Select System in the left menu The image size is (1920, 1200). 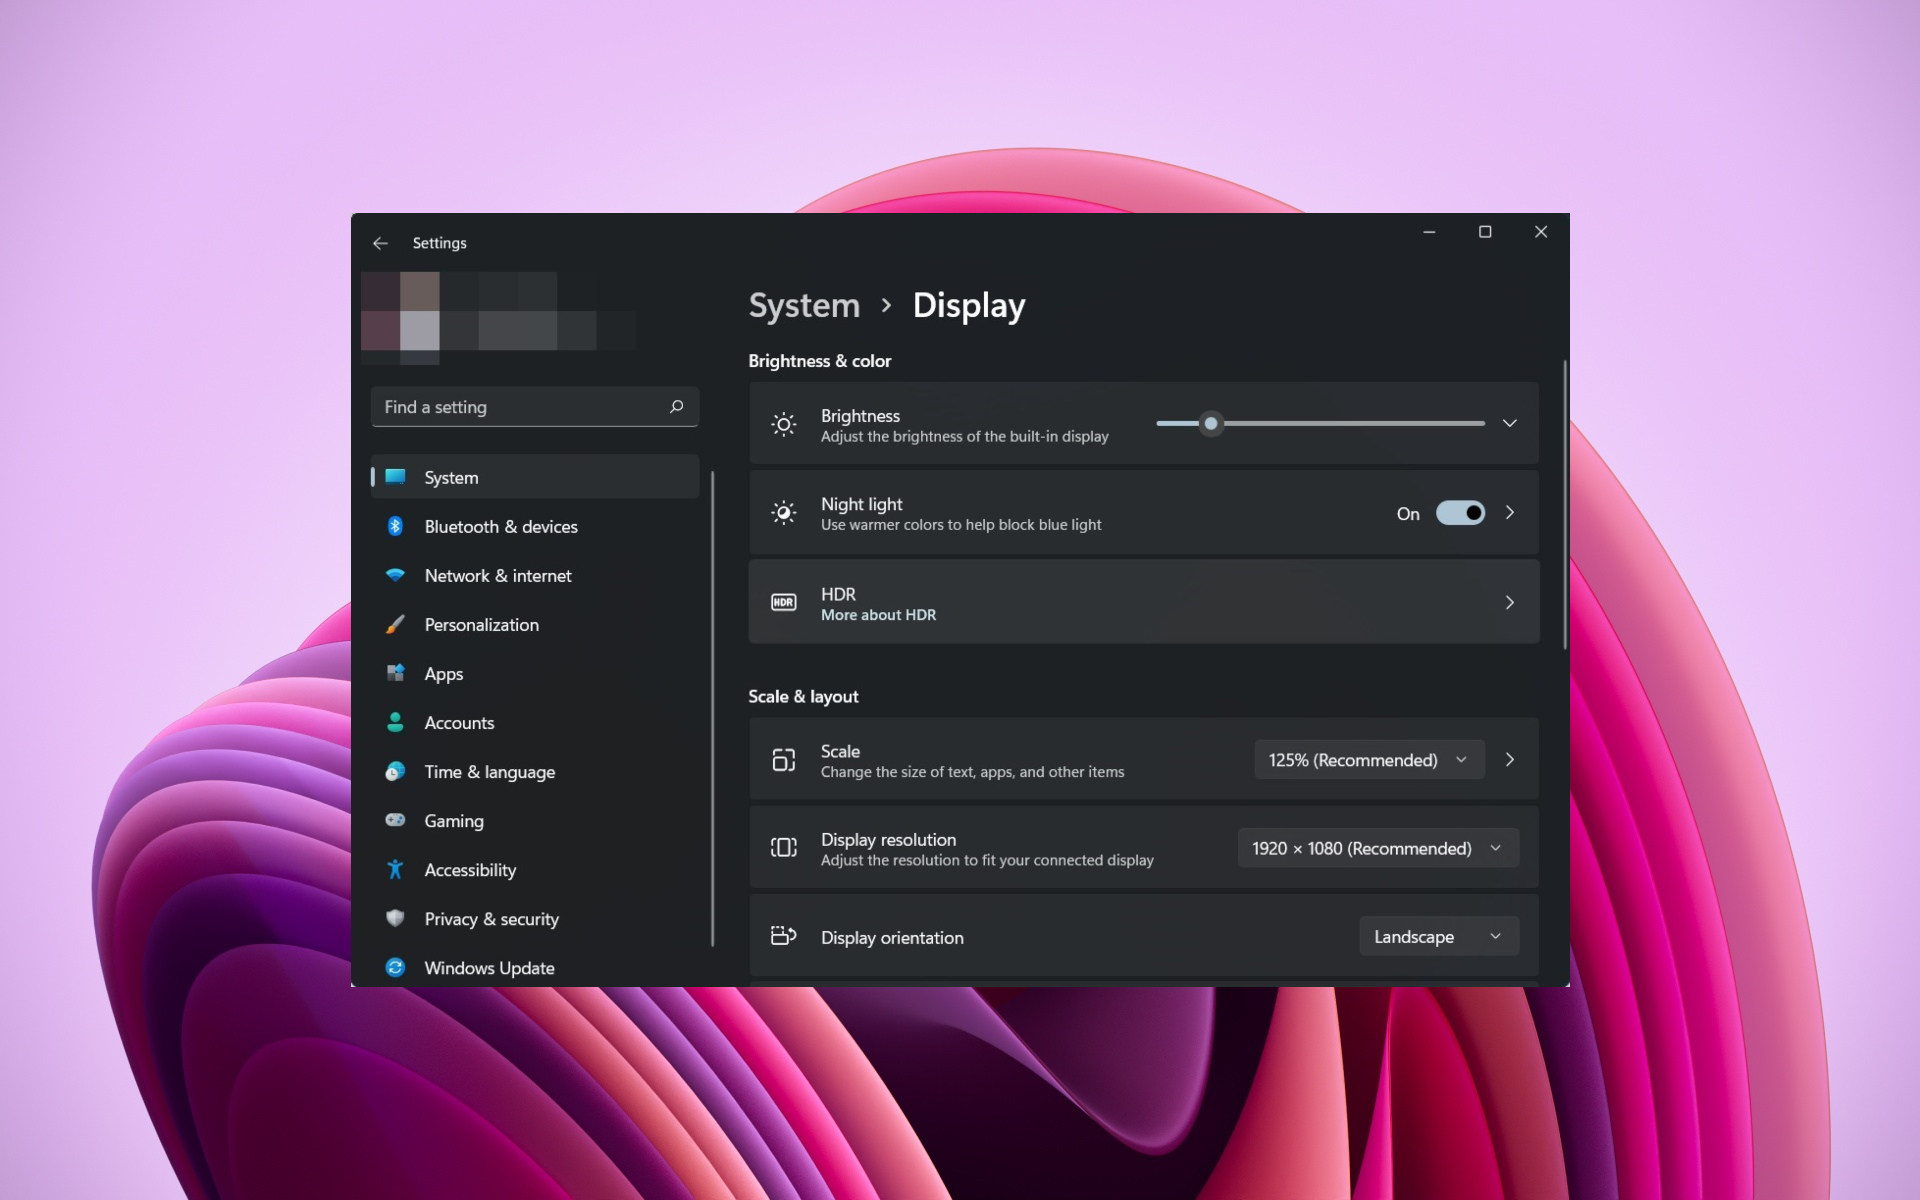pos(451,476)
